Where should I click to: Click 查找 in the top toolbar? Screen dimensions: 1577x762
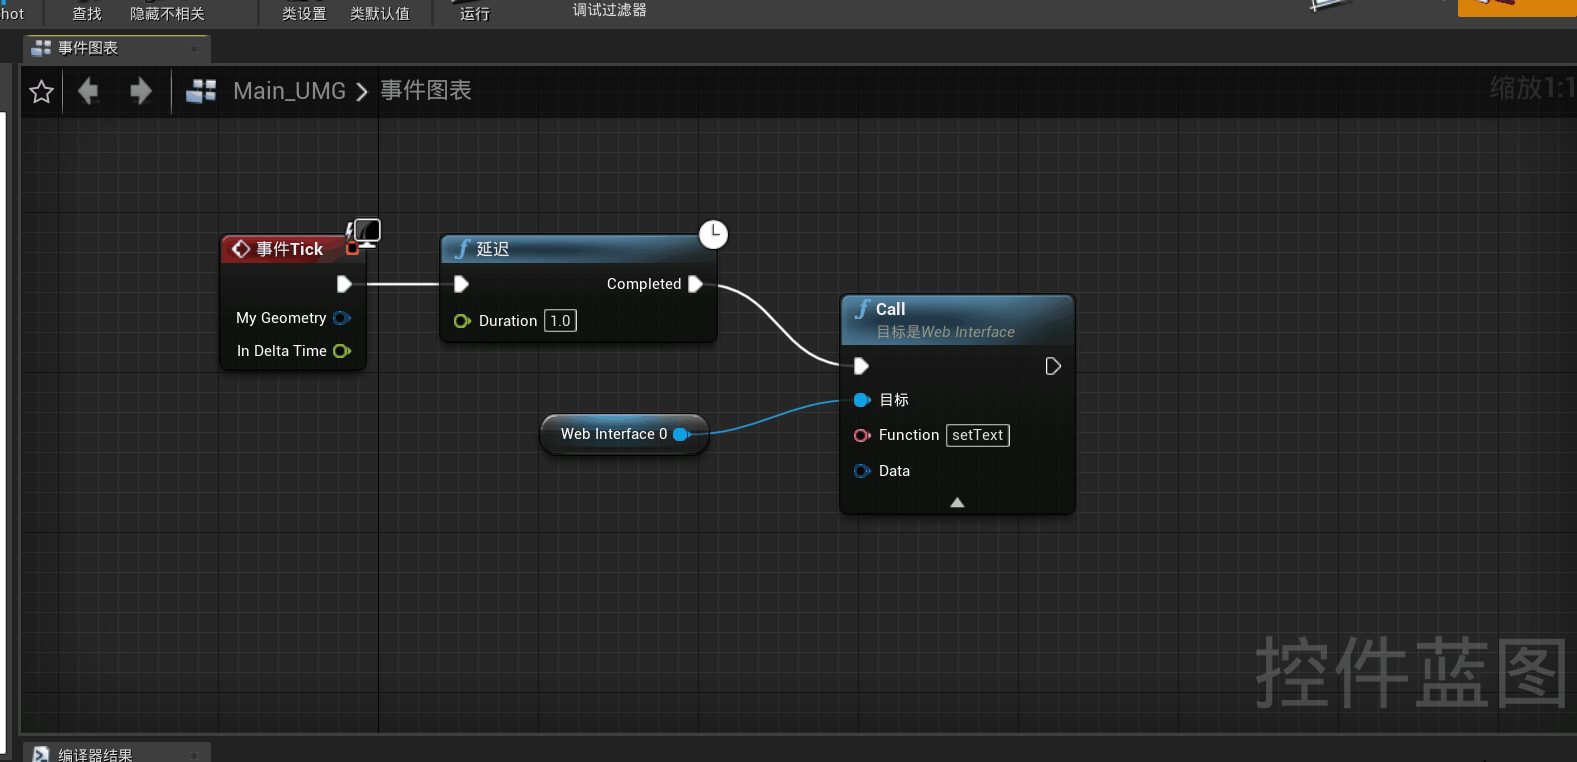87,13
